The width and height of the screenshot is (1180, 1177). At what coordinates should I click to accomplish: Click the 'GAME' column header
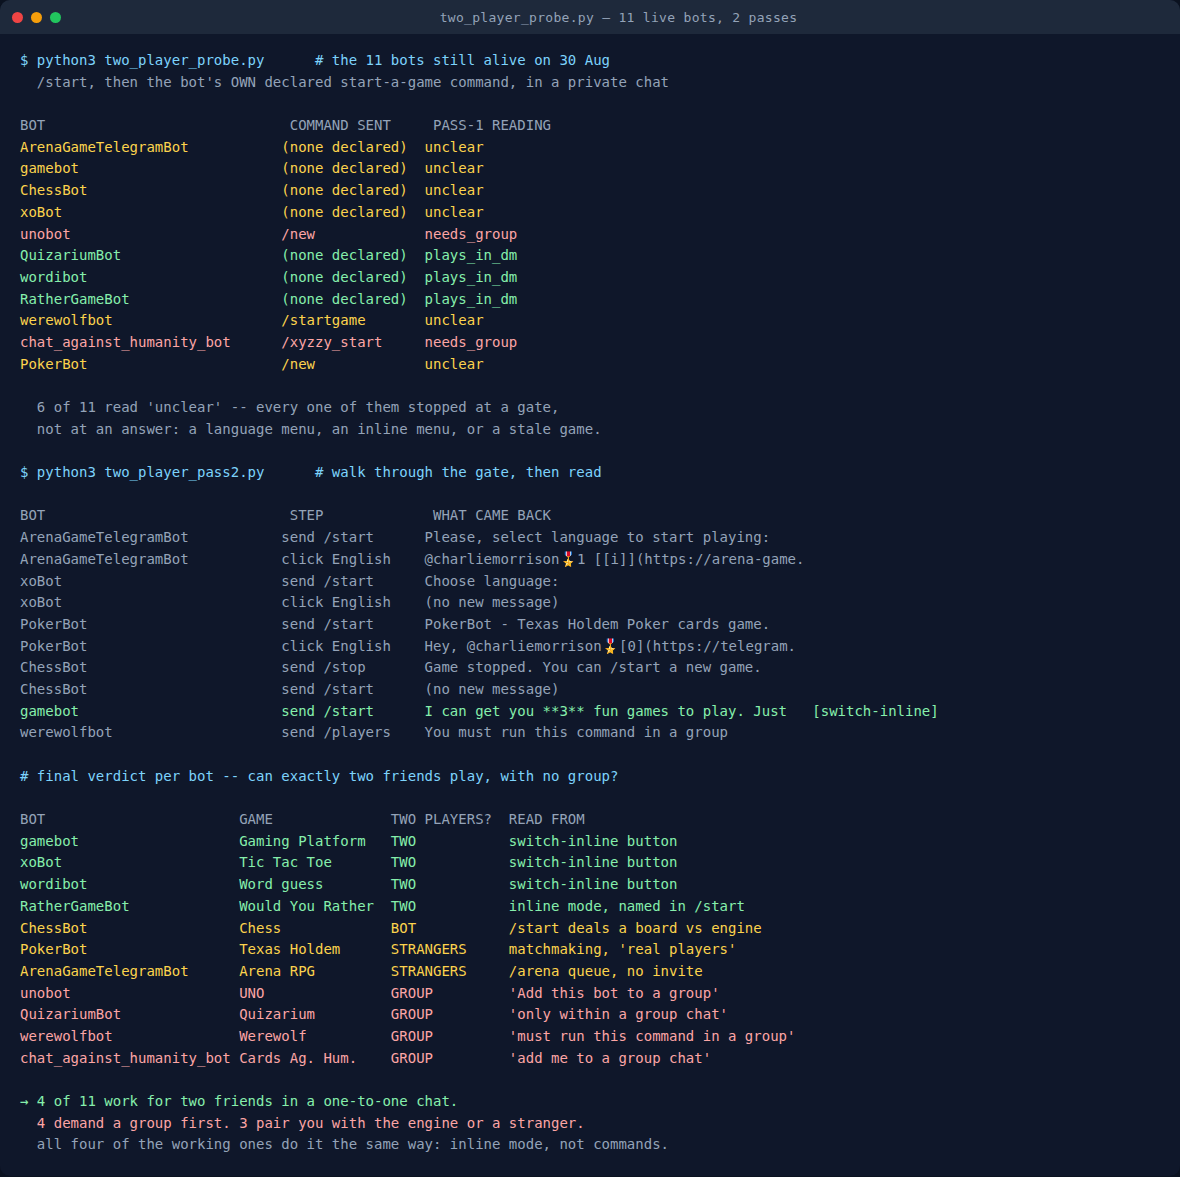click(256, 819)
